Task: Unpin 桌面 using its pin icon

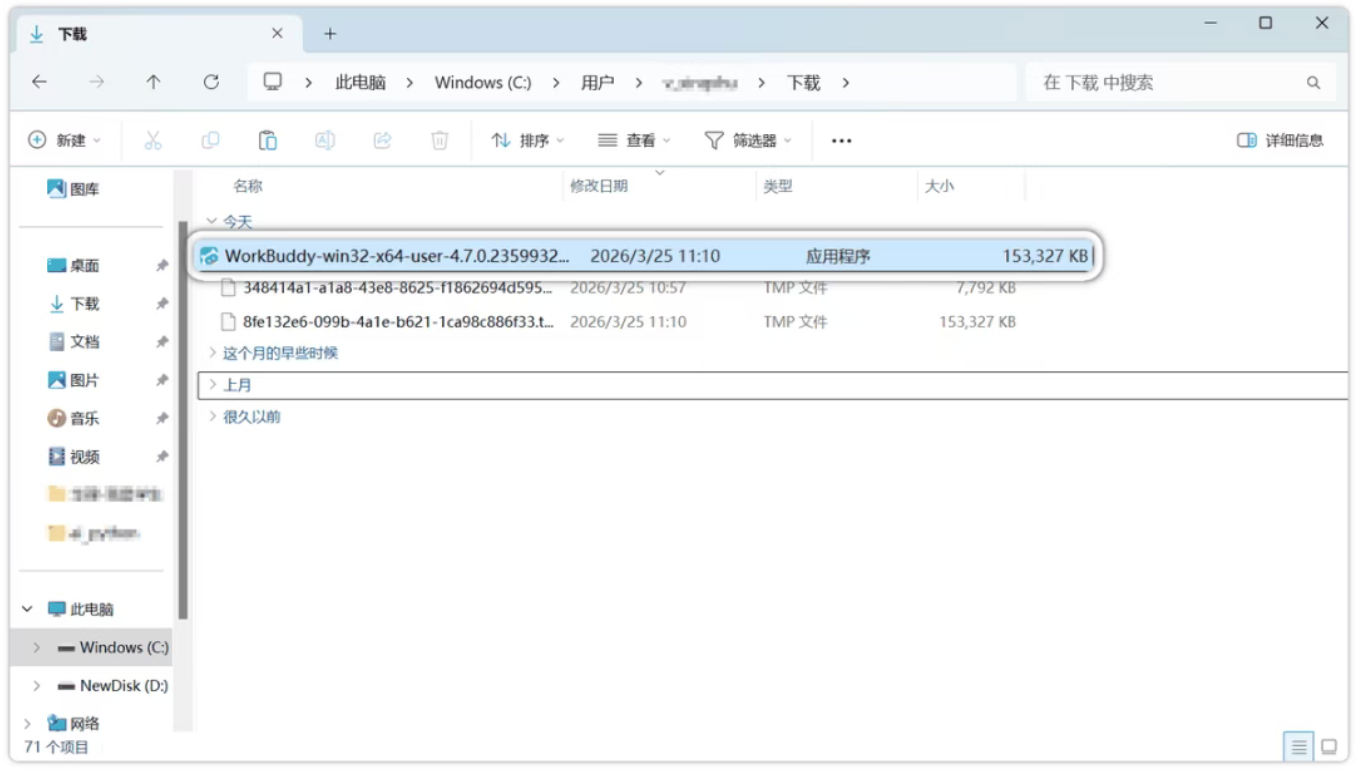Action: click(162, 266)
